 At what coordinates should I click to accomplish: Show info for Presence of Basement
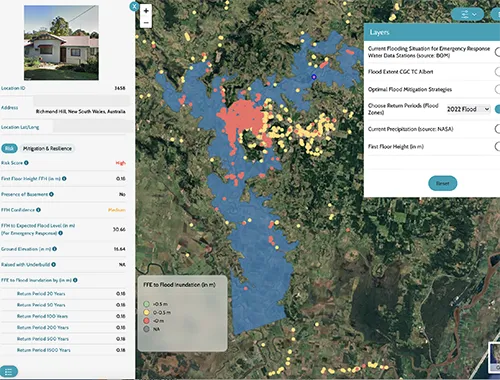[x=51, y=194]
